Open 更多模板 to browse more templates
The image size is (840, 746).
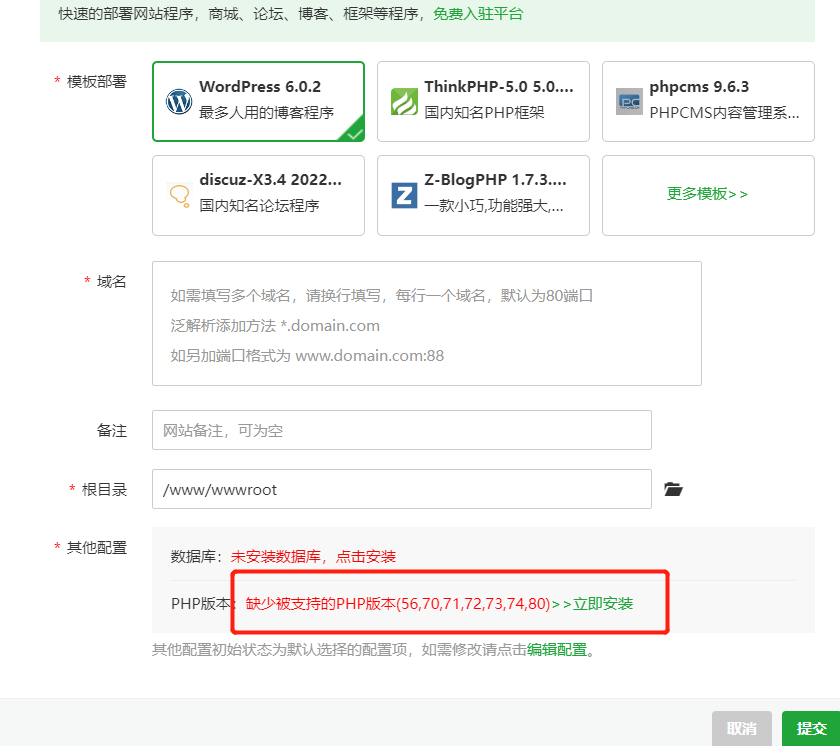(707, 193)
